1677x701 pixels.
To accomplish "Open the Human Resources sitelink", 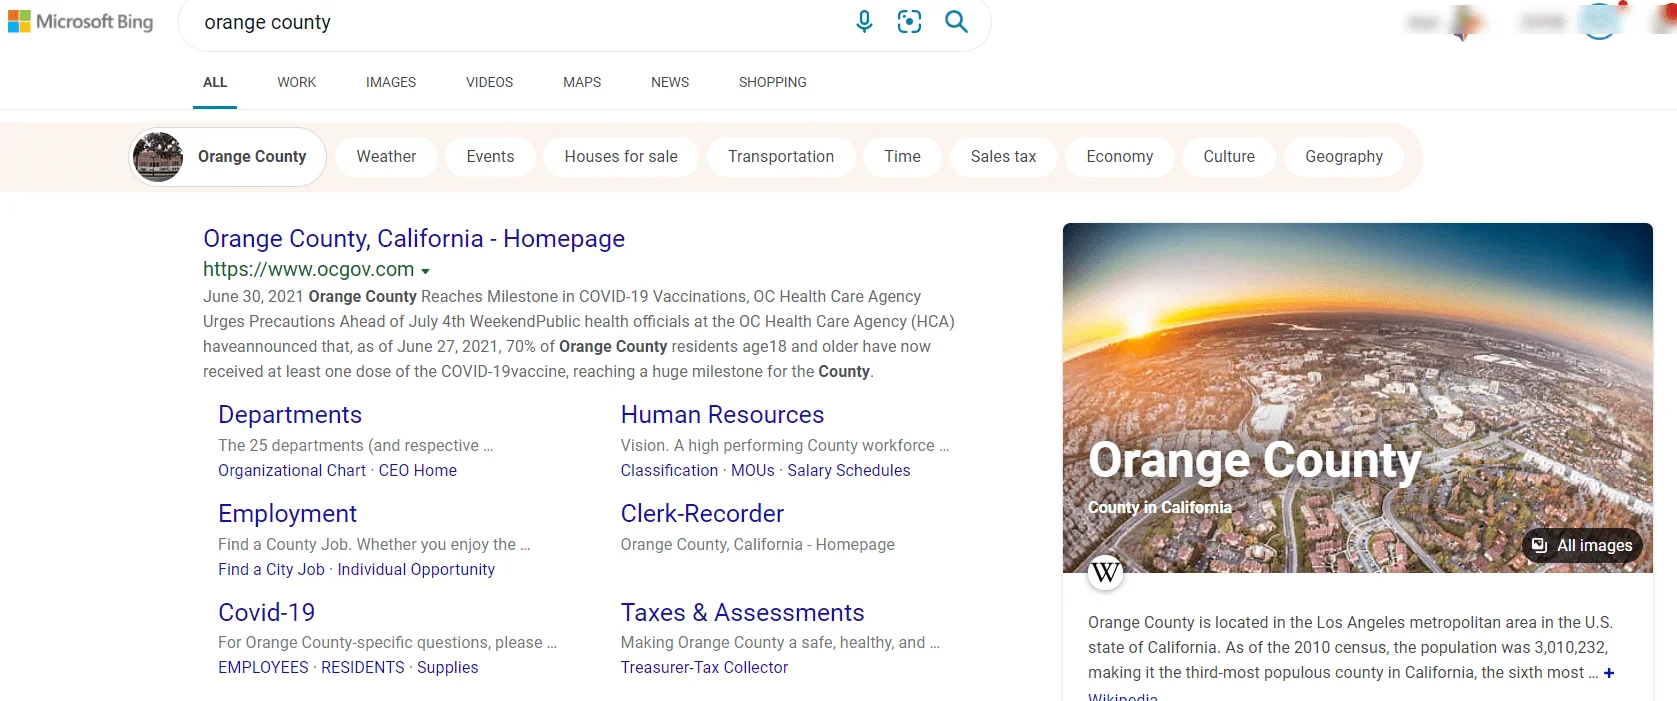I will [722, 415].
